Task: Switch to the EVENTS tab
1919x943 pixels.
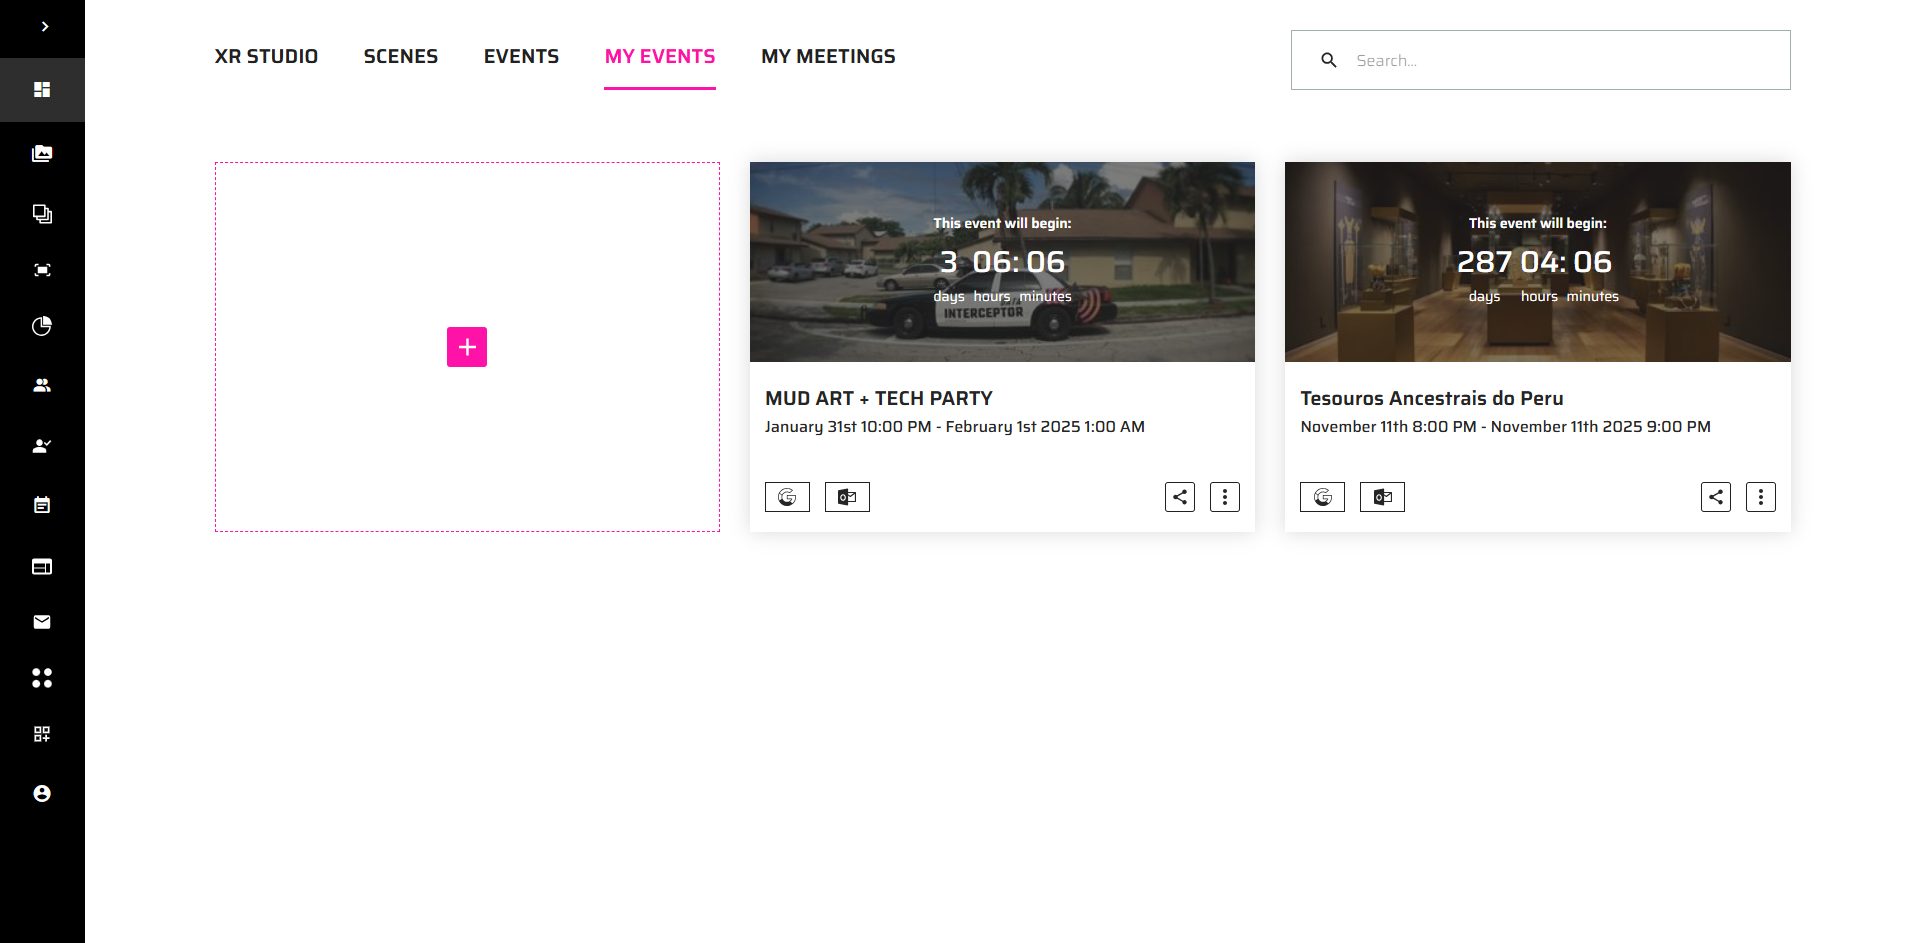Action: 521,57
